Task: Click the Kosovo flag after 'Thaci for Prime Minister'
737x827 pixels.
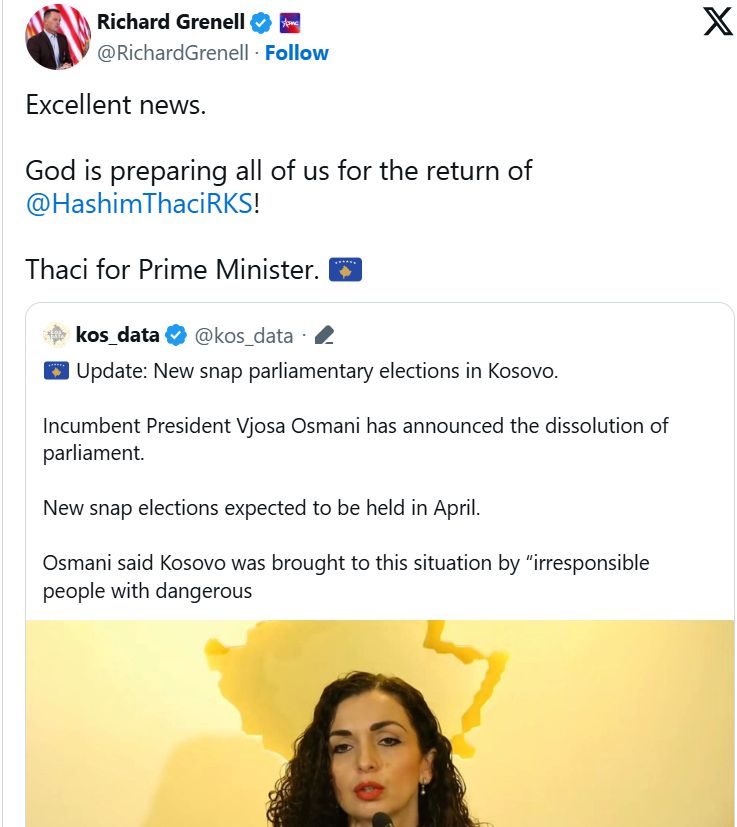Action: coord(345,270)
